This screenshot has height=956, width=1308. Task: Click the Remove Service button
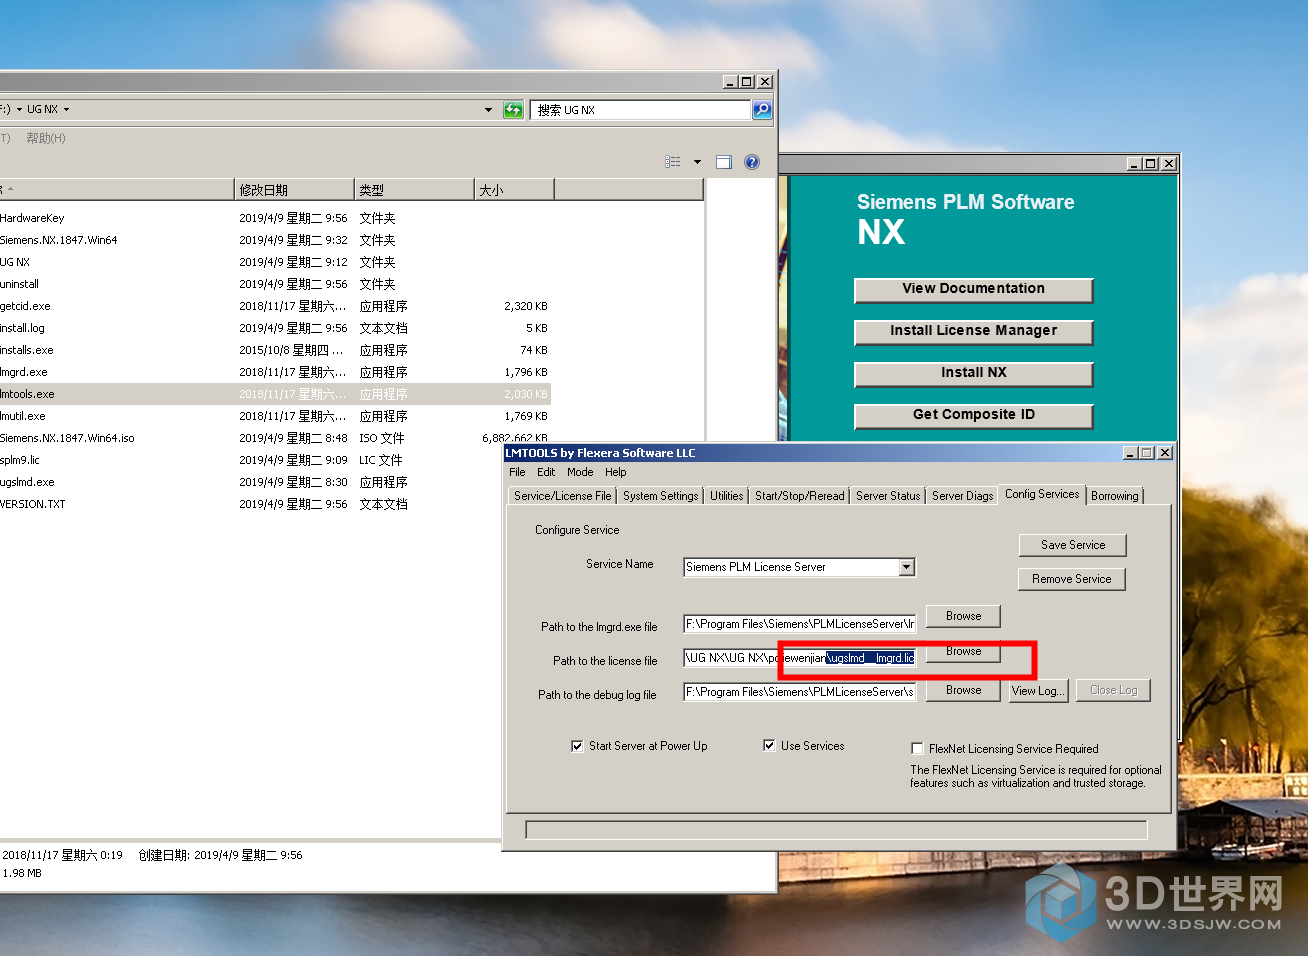coord(1072,579)
